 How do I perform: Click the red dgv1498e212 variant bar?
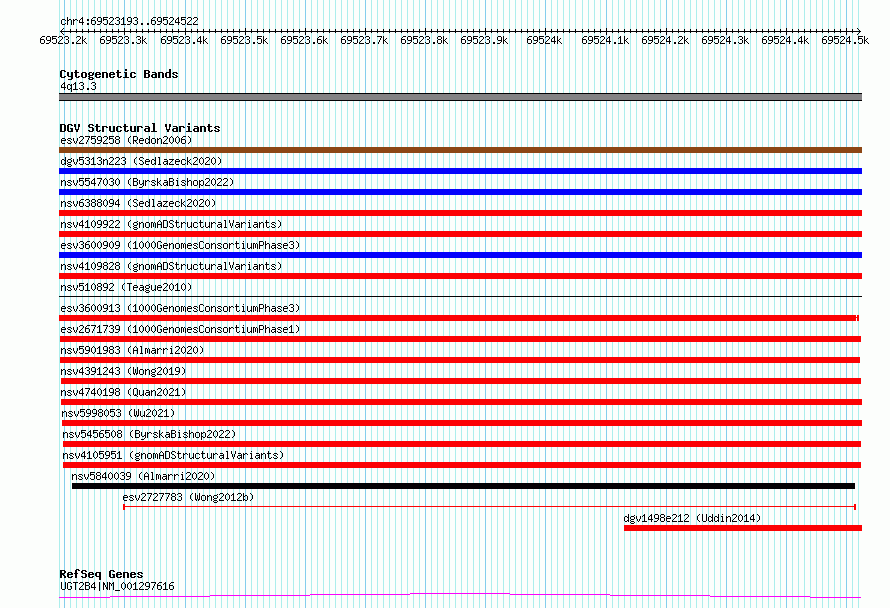pos(743,528)
